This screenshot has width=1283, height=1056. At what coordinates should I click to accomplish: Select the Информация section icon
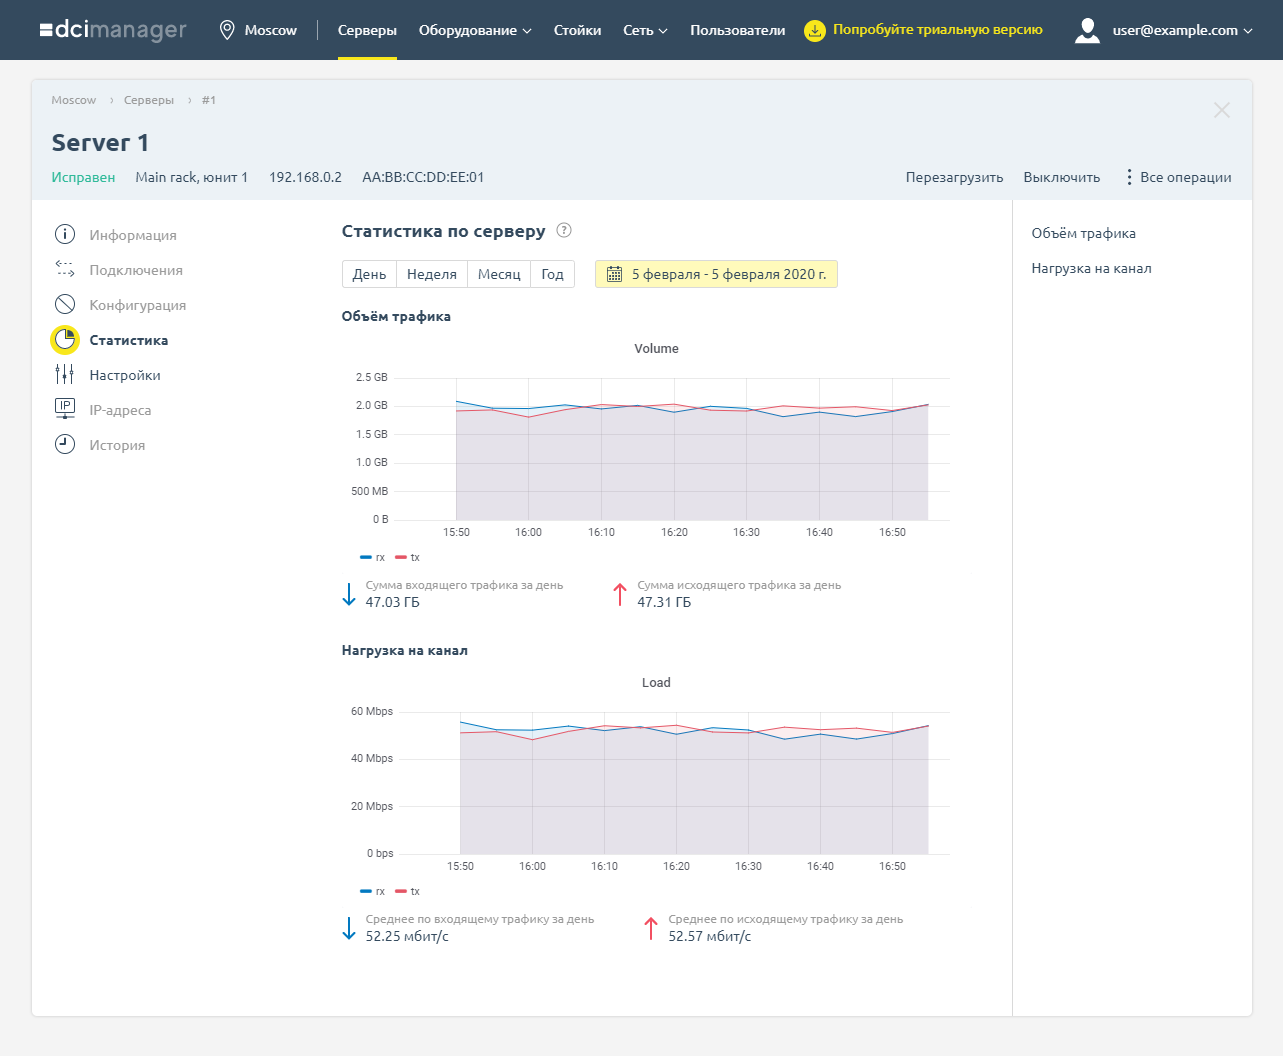(x=64, y=234)
